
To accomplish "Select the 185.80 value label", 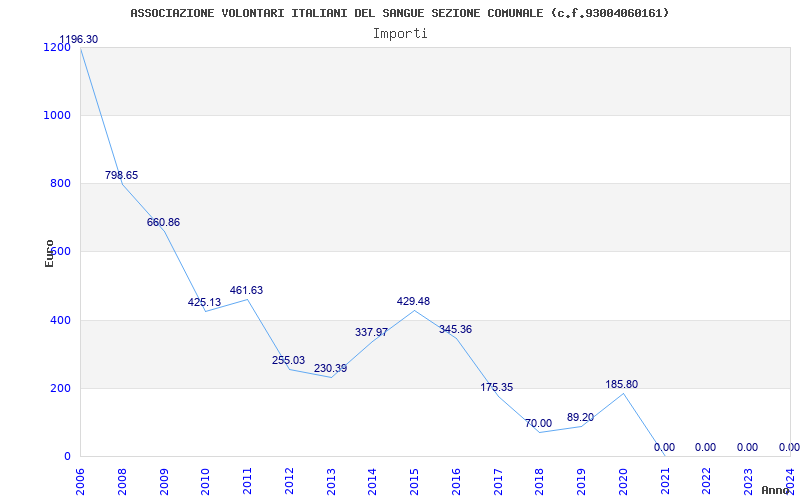I will tap(621, 384).
